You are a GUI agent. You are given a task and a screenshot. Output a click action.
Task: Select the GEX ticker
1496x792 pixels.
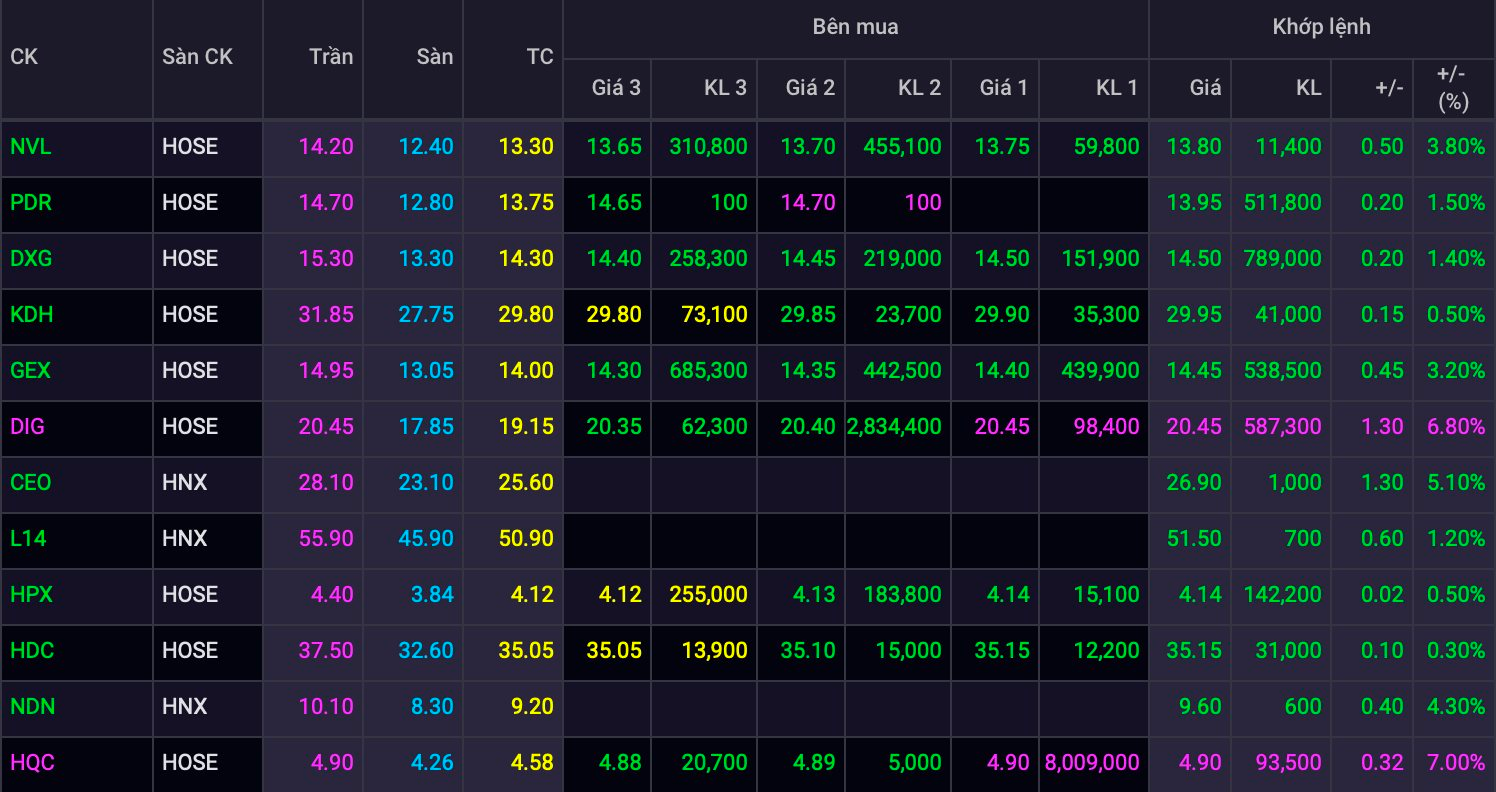[x=30, y=371]
